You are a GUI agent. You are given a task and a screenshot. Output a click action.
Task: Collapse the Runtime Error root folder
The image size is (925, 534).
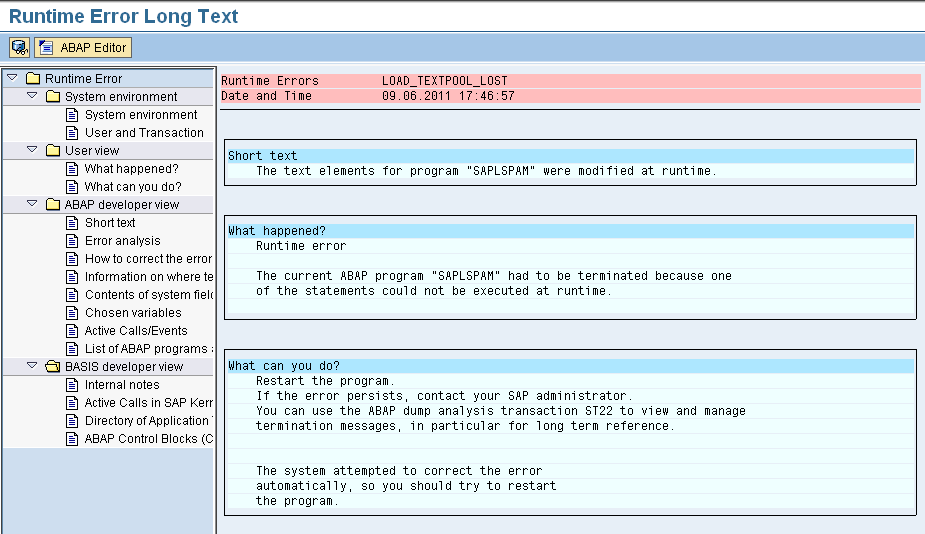11,78
